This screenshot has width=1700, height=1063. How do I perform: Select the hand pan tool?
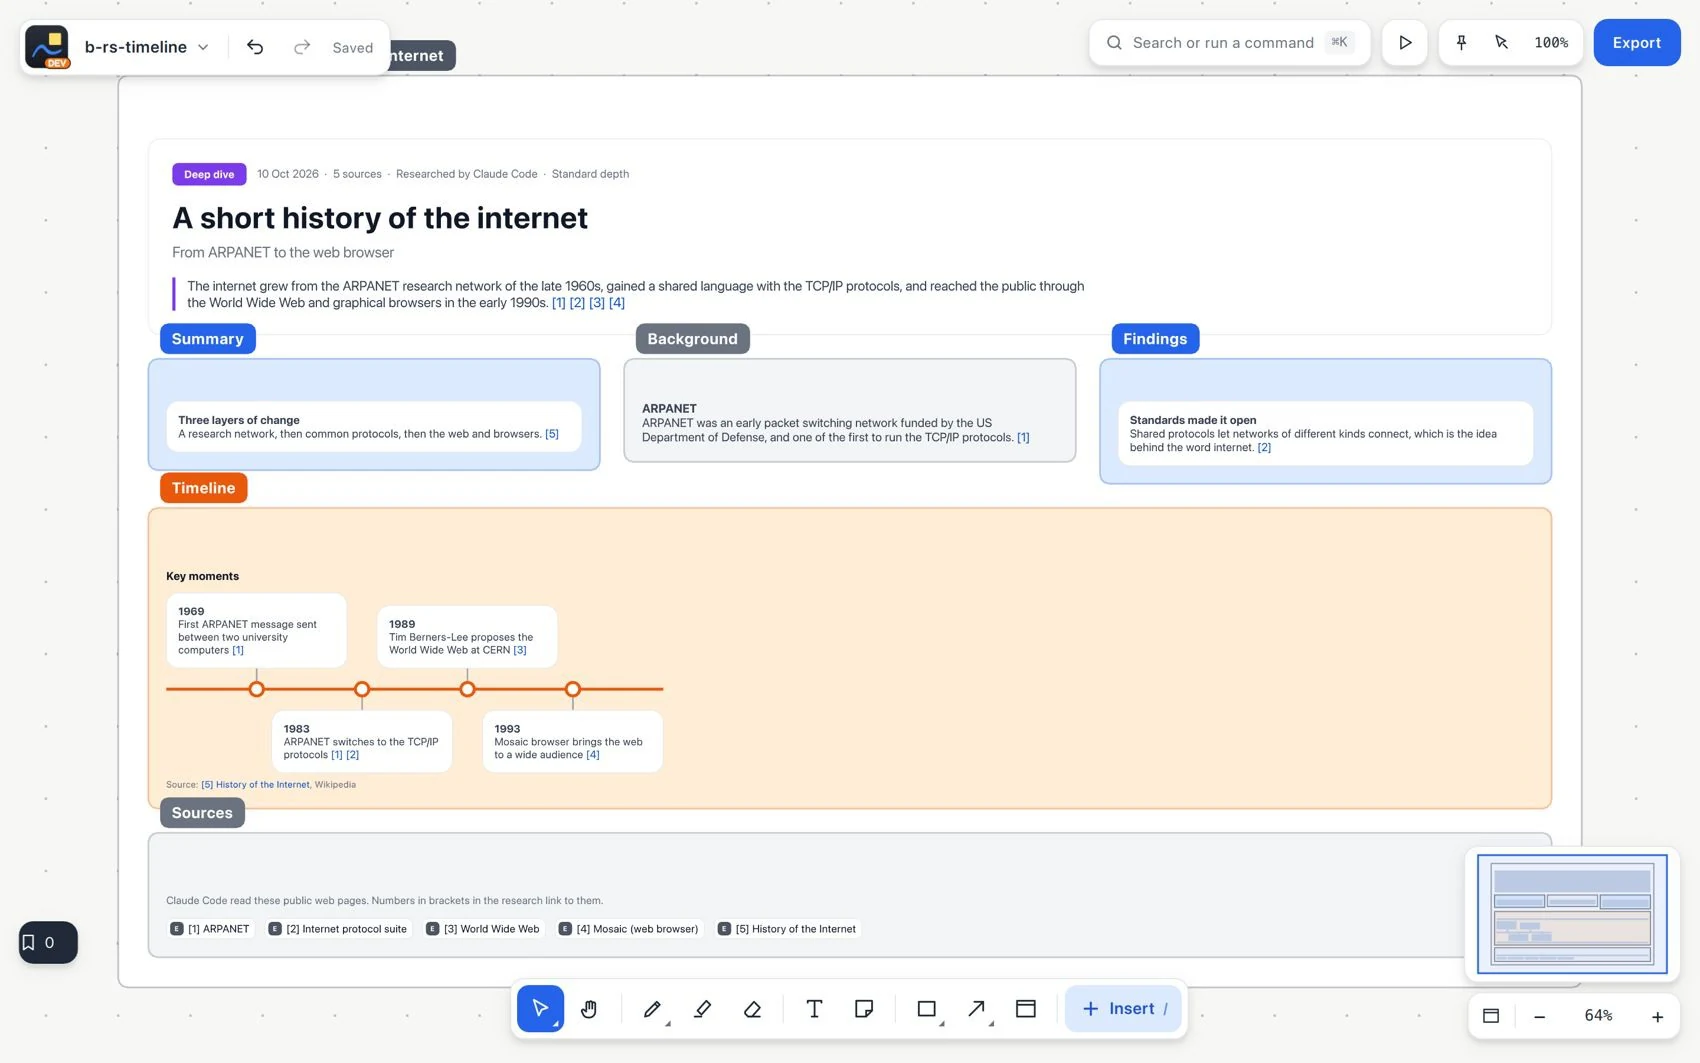589,1008
